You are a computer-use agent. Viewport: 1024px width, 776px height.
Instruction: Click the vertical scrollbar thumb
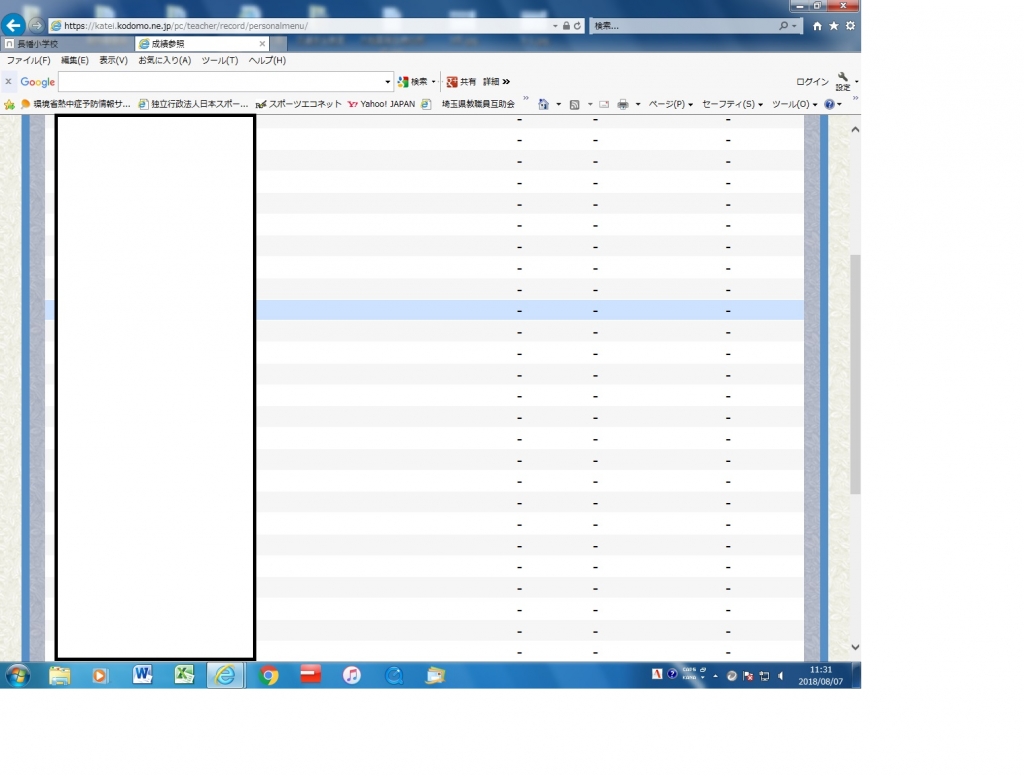[x=855, y=374]
